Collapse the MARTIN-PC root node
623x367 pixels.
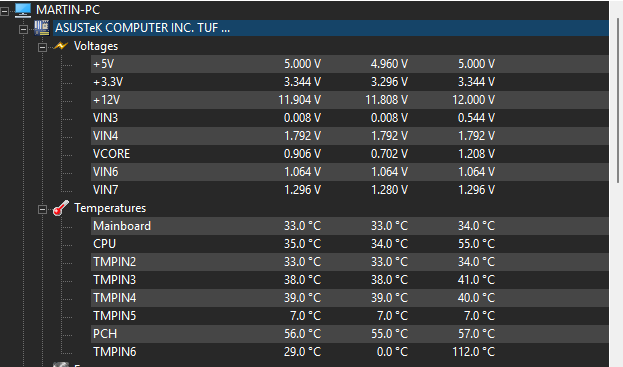pos(4,12)
